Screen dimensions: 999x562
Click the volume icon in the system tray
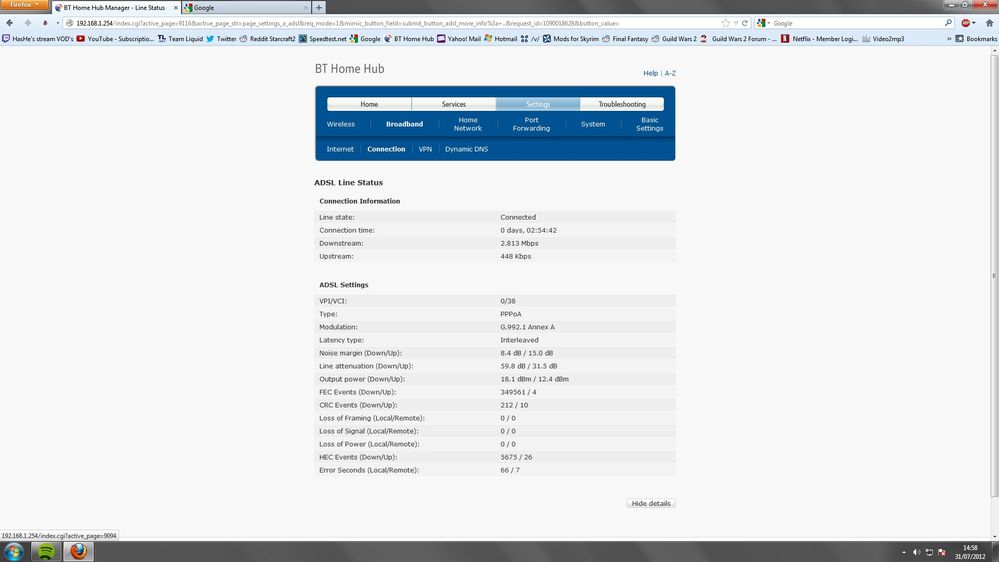(x=916, y=552)
